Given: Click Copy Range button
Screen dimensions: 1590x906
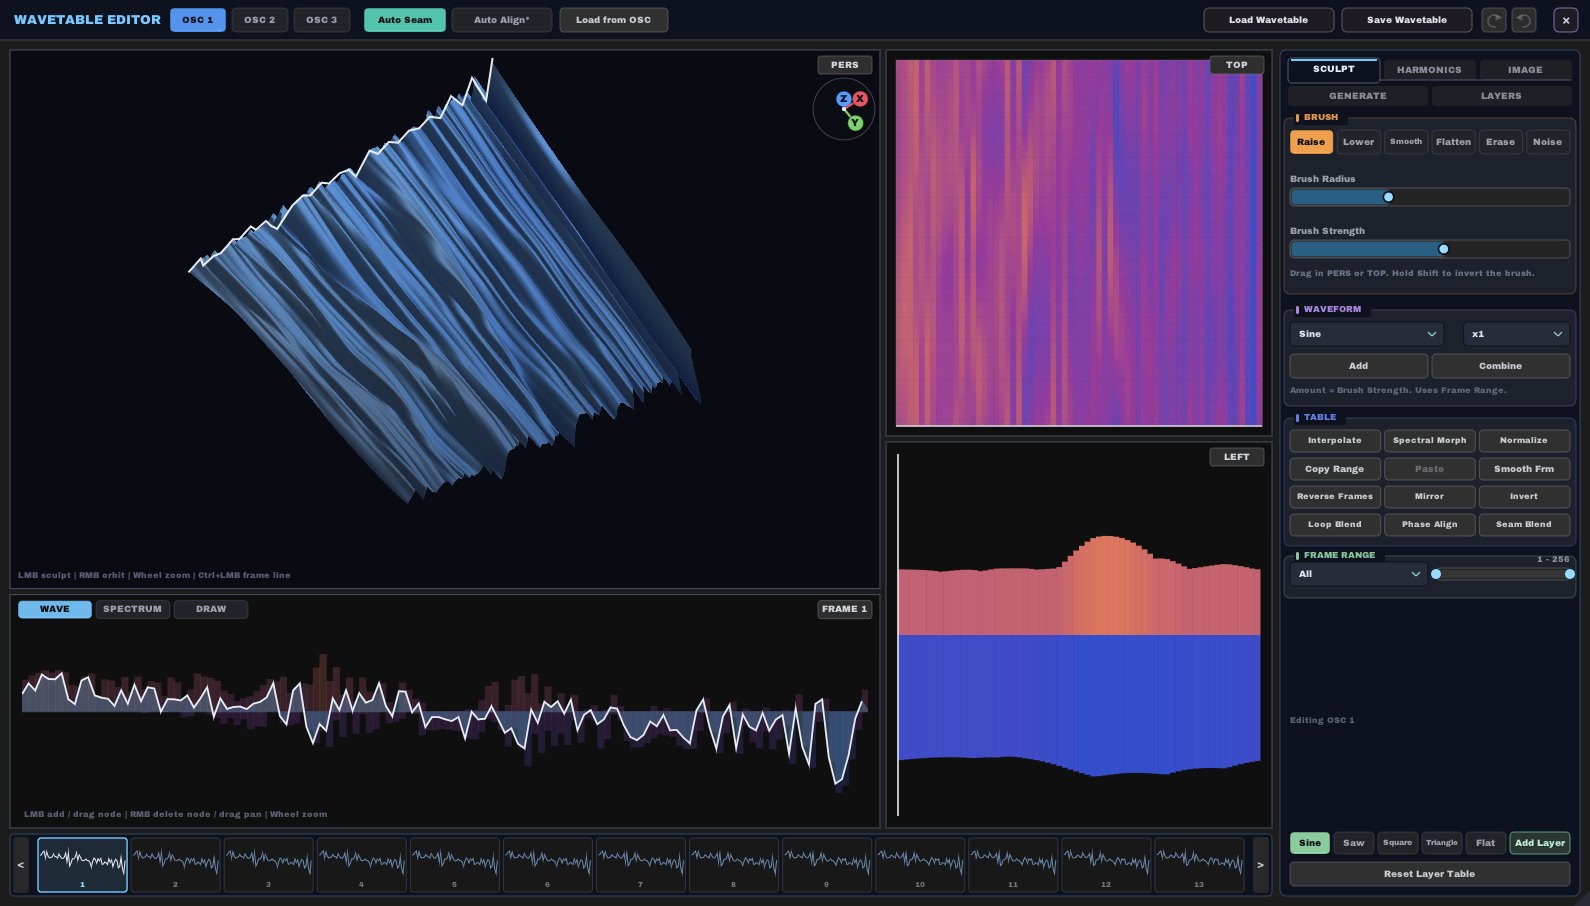Looking at the screenshot, I should click(1335, 469).
